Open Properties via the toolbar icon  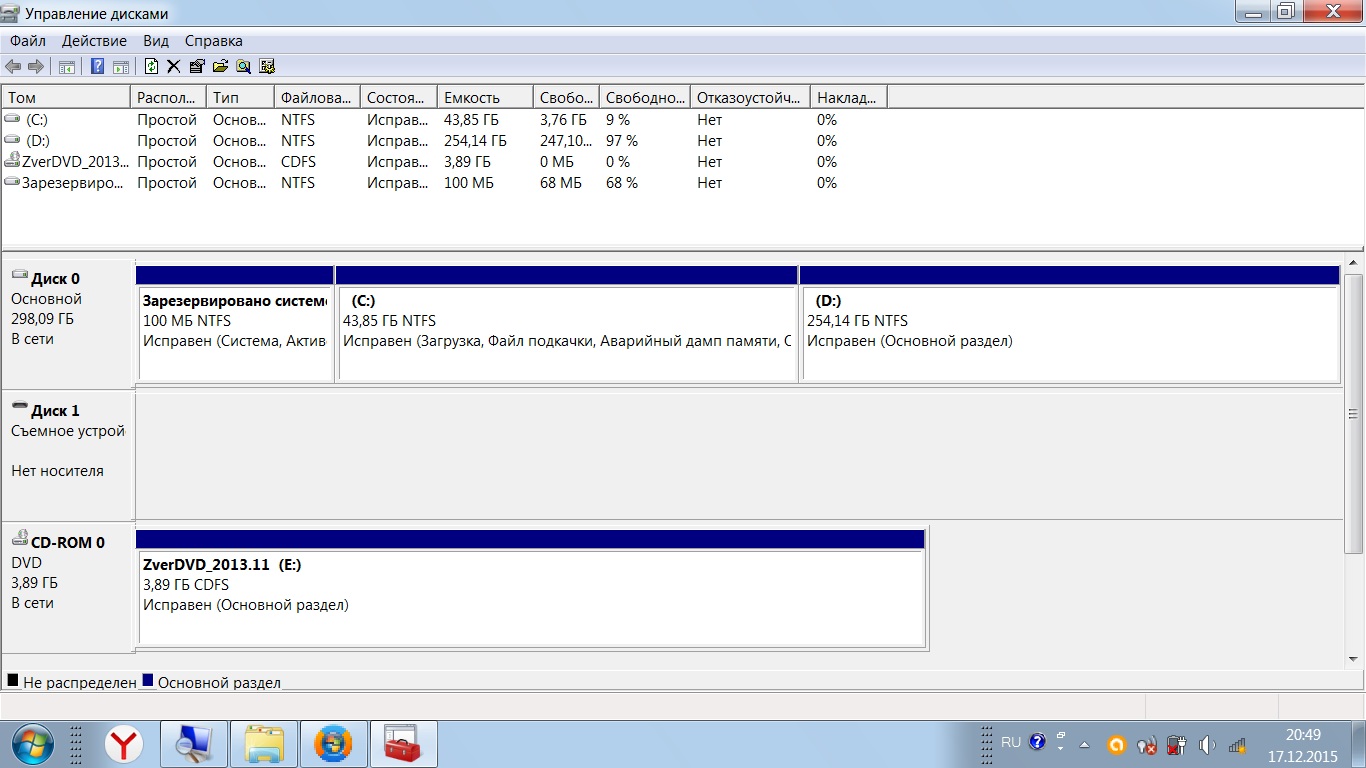coord(196,67)
